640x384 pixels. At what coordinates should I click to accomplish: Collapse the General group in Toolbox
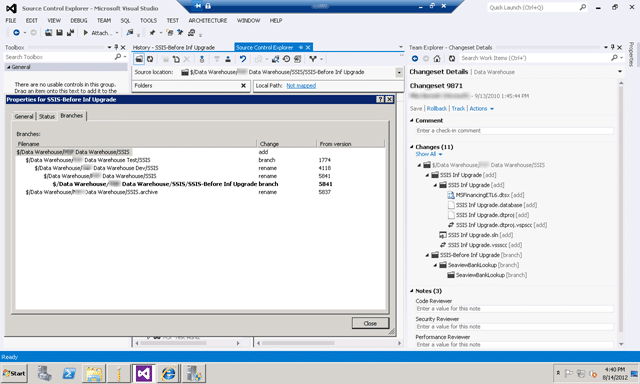pos(8,67)
